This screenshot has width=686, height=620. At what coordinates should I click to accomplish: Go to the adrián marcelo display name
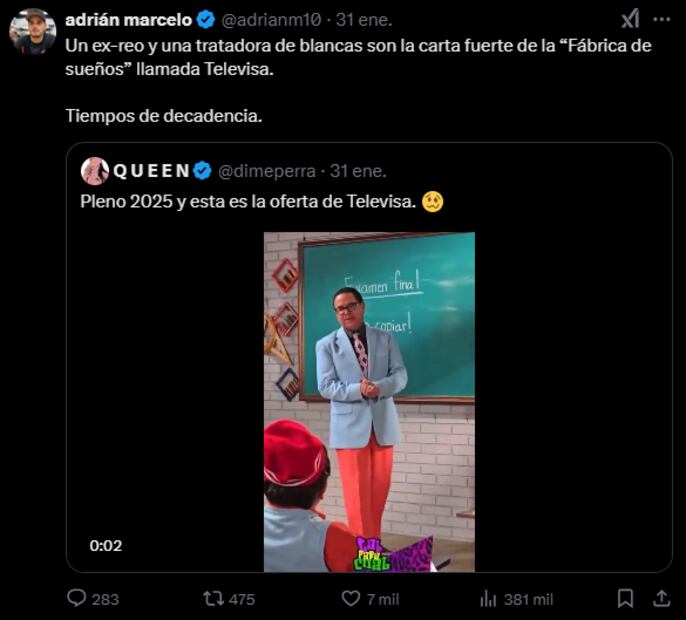(x=128, y=19)
